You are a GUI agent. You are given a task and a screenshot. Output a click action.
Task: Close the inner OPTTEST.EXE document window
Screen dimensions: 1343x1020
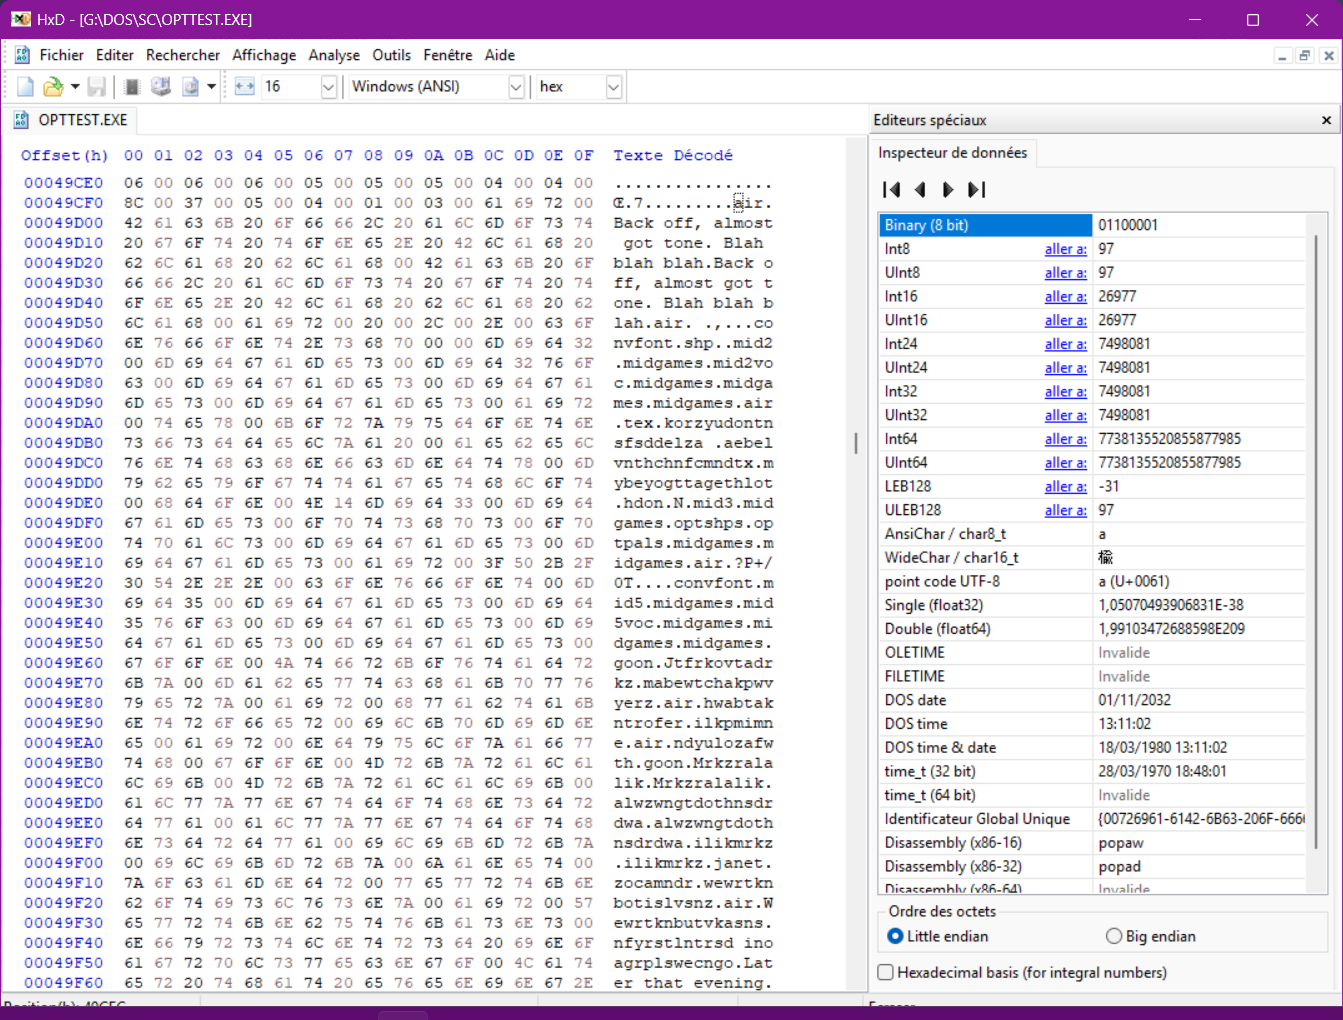pyautogui.click(x=1328, y=56)
